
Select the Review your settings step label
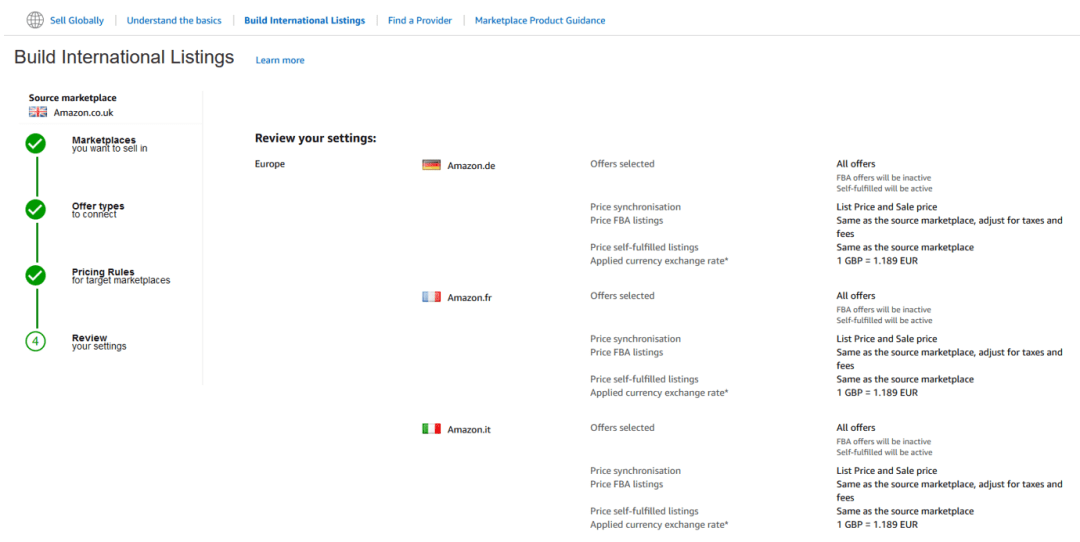click(x=90, y=338)
